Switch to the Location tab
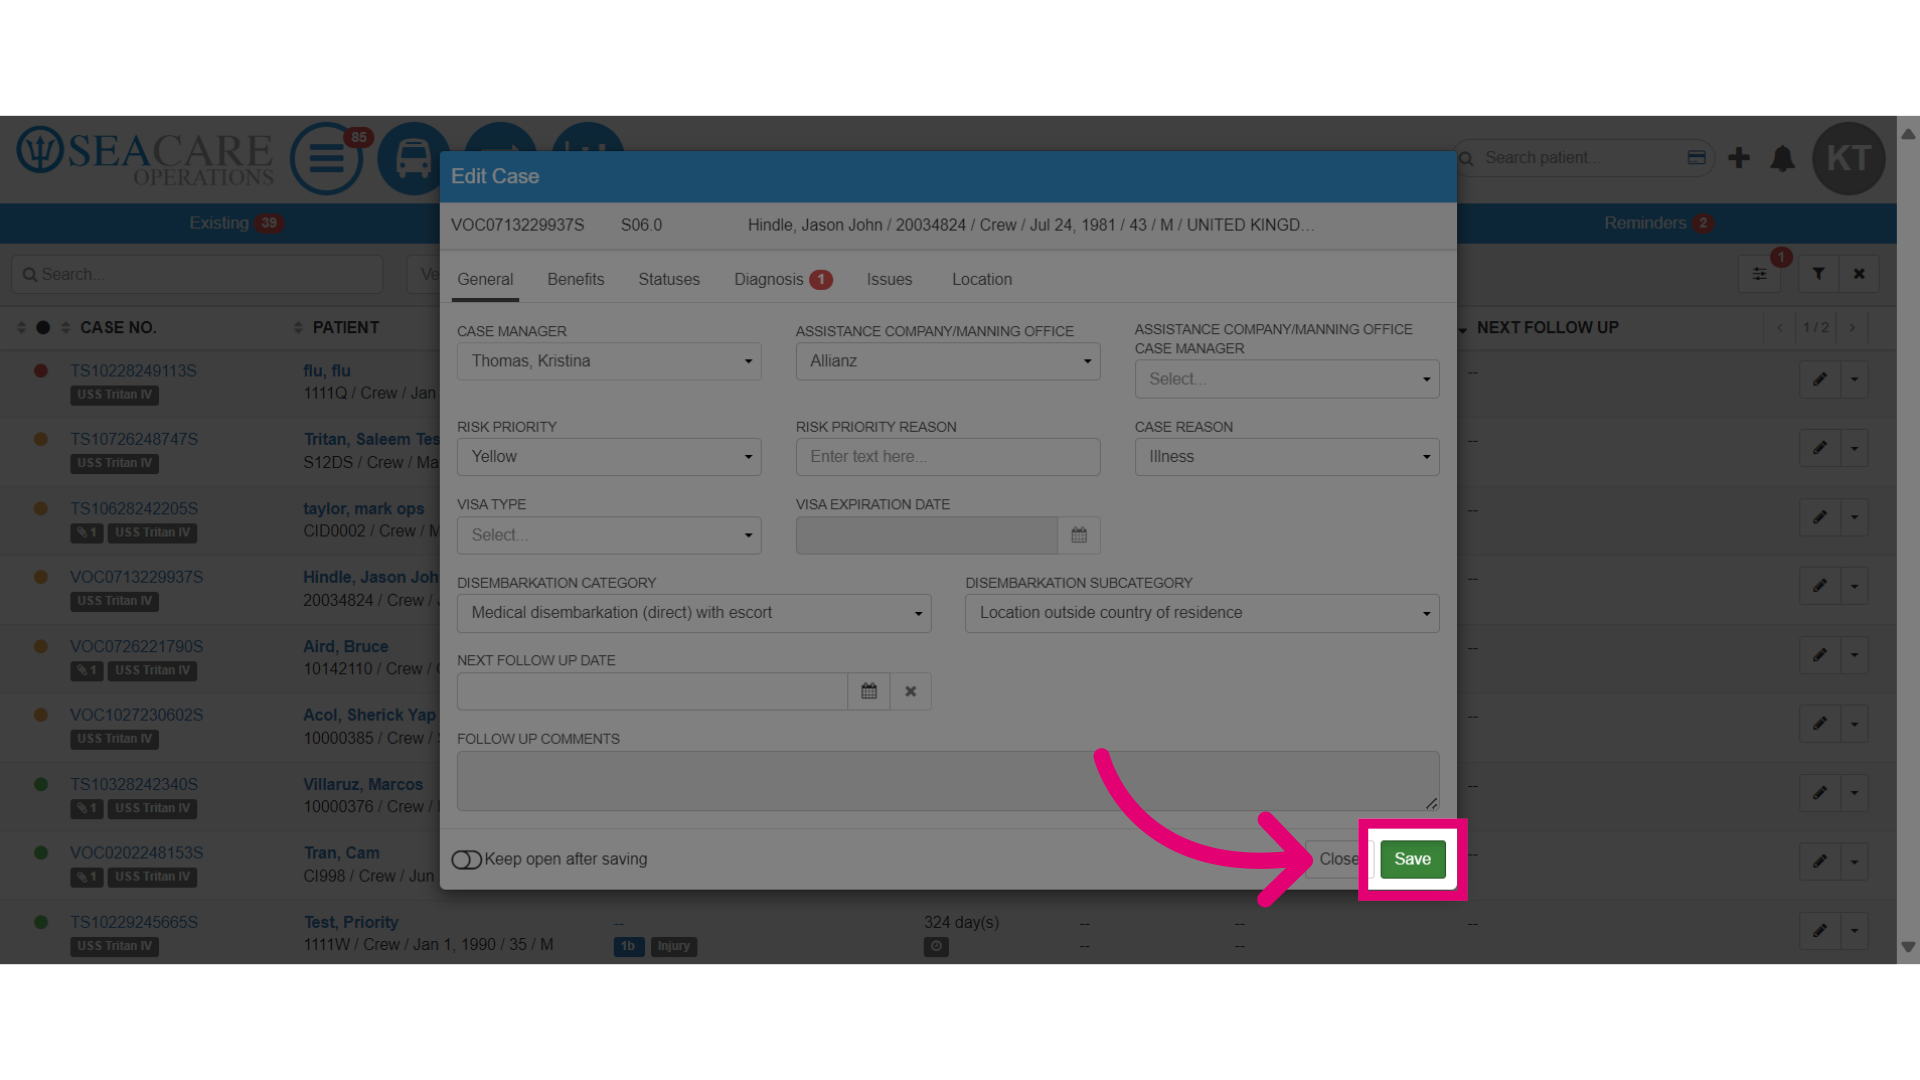The width and height of the screenshot is (1920, 1080). [982, 280]
